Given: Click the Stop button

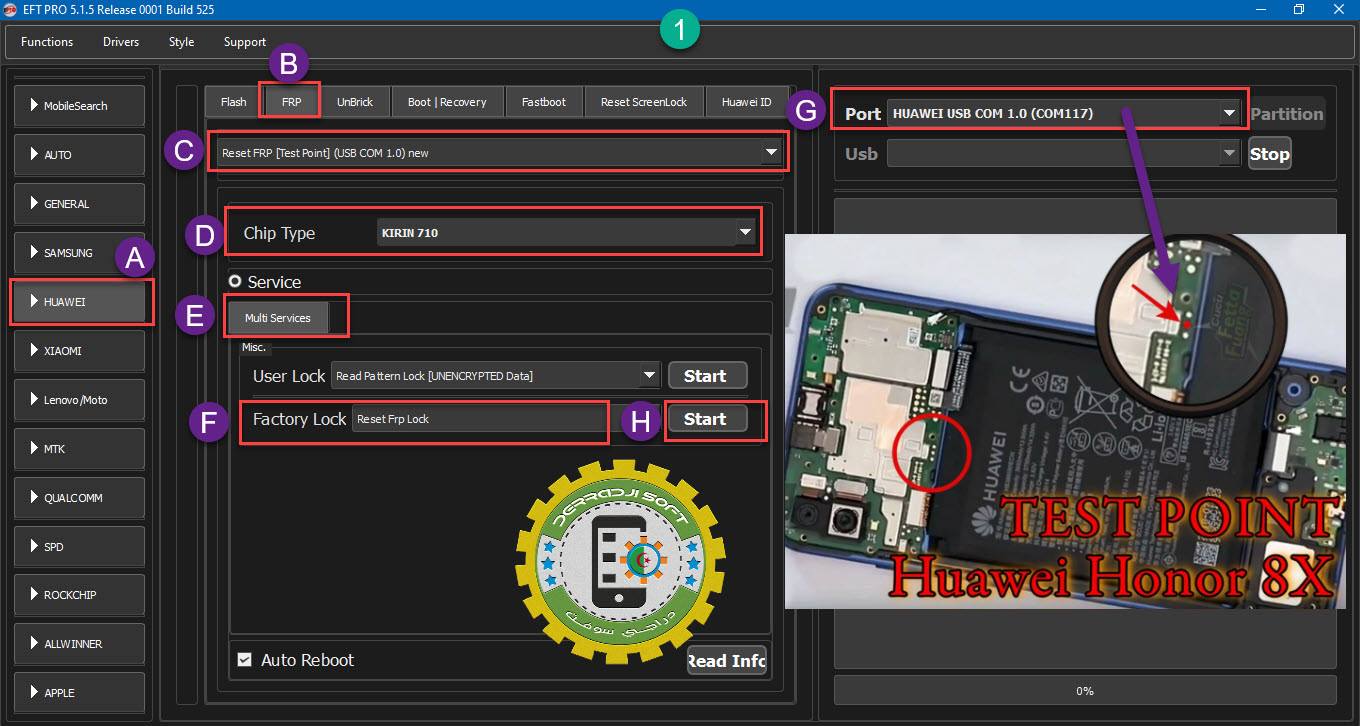Looking at the screenshot, I should [x=1270, y=154].
